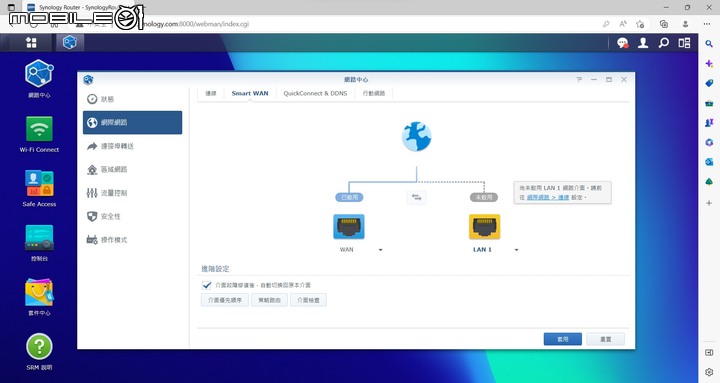Select 操作模式 in the left sidebar

[x=132, y=240]
